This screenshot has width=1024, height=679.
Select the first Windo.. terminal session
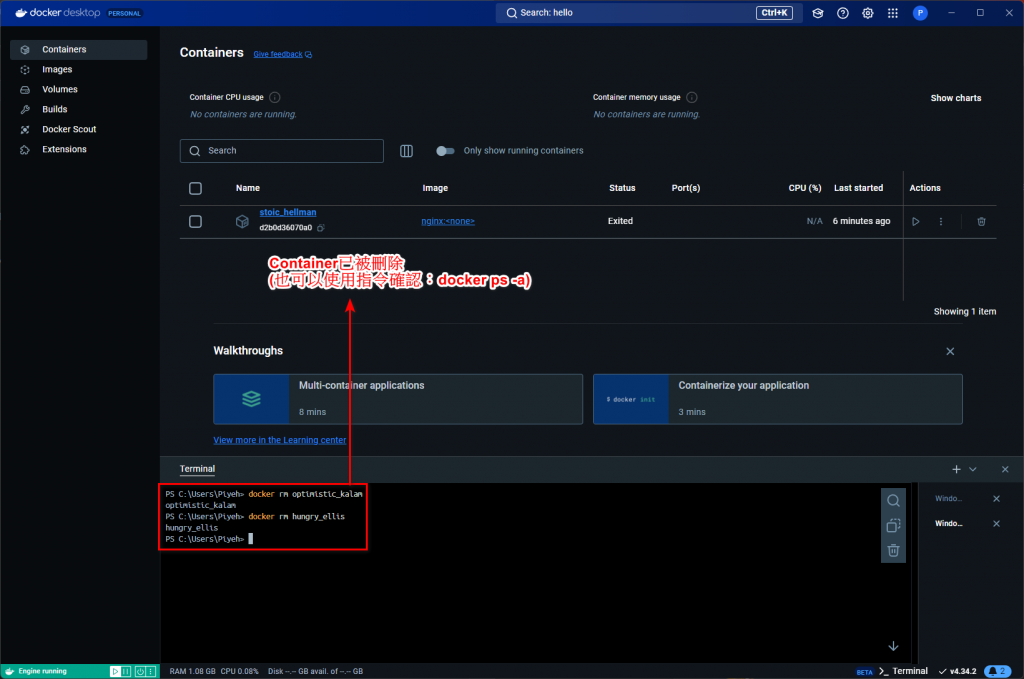coord(948,499)
